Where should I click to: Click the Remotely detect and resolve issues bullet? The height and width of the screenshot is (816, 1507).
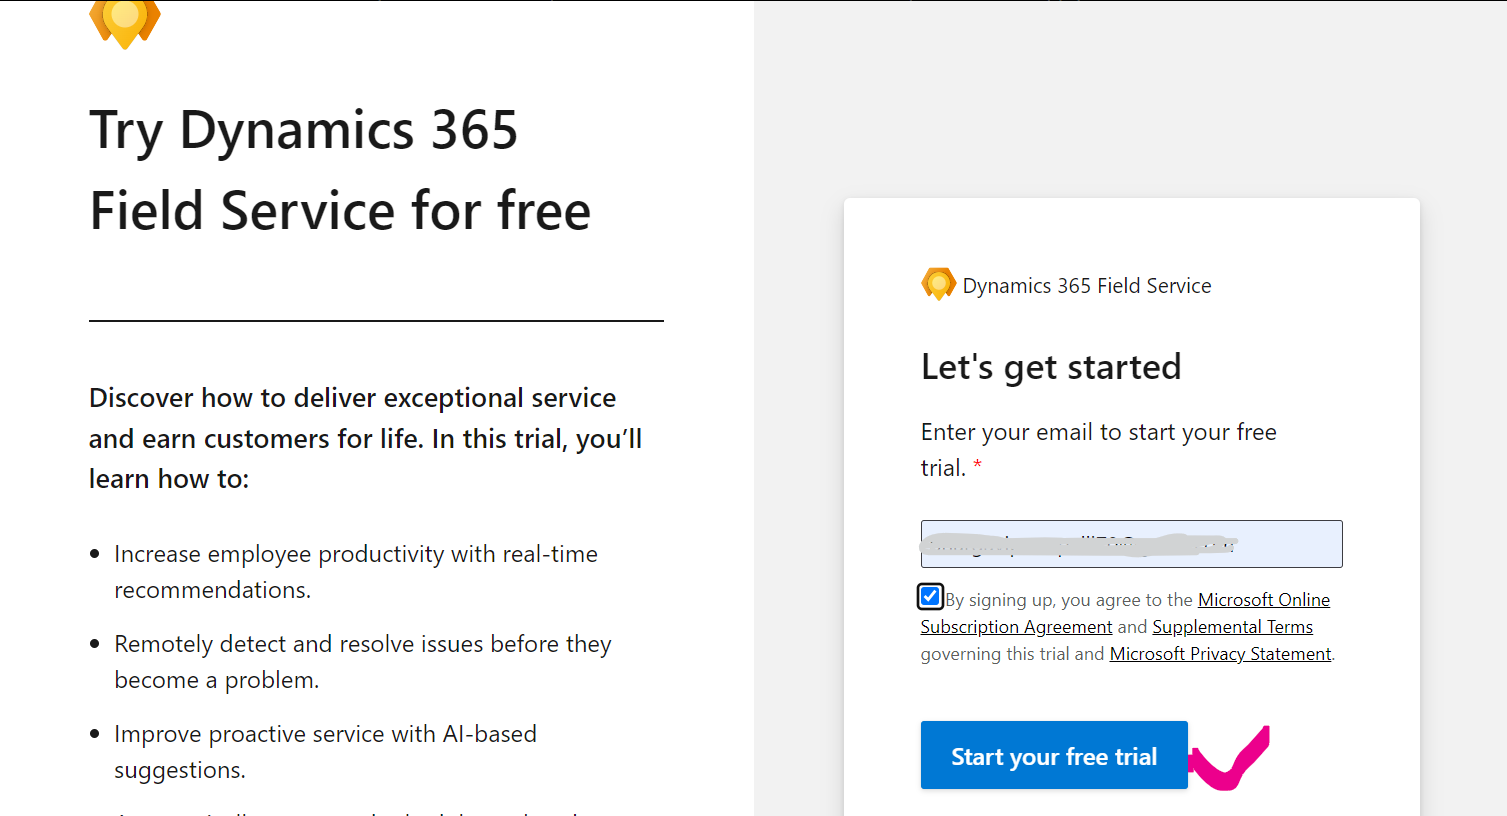pyautogui.click(x=363, y=662)
